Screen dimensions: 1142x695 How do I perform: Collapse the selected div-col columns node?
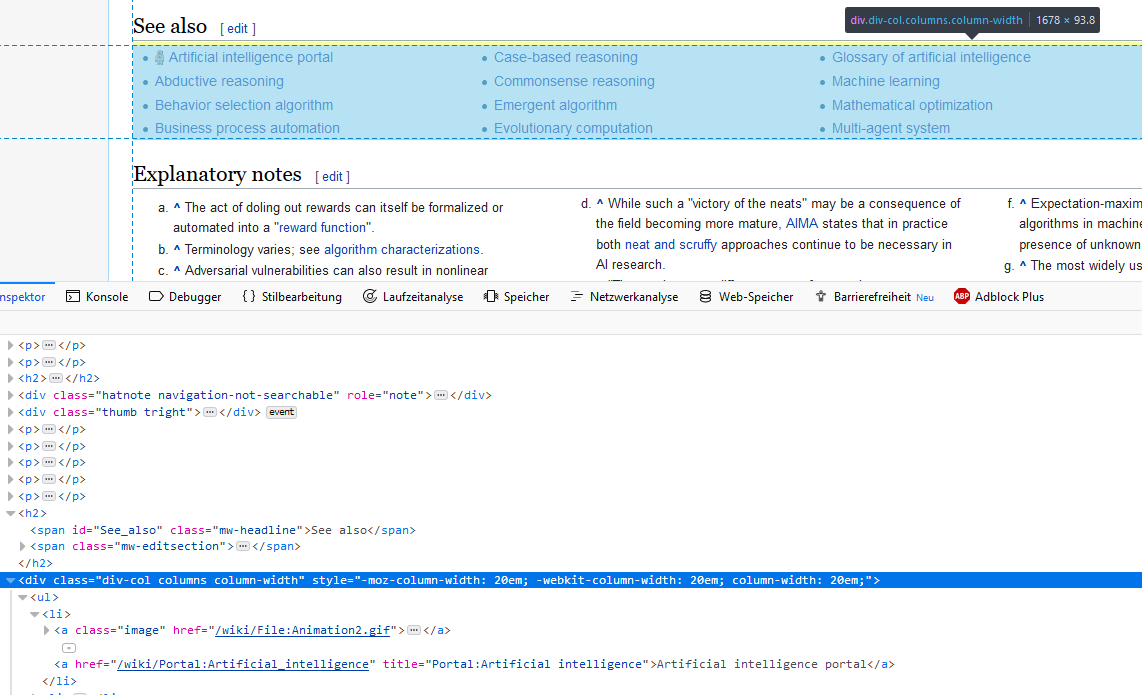11,580
